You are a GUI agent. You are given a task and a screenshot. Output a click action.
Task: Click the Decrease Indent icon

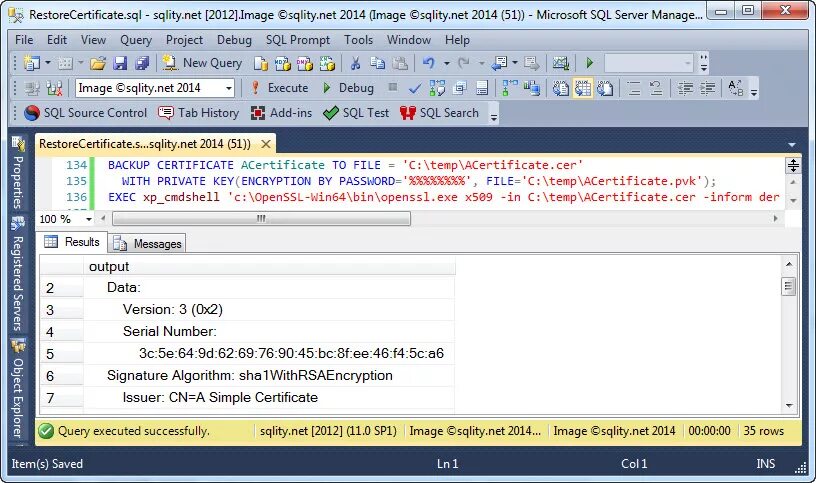click(x=685, y=88)
